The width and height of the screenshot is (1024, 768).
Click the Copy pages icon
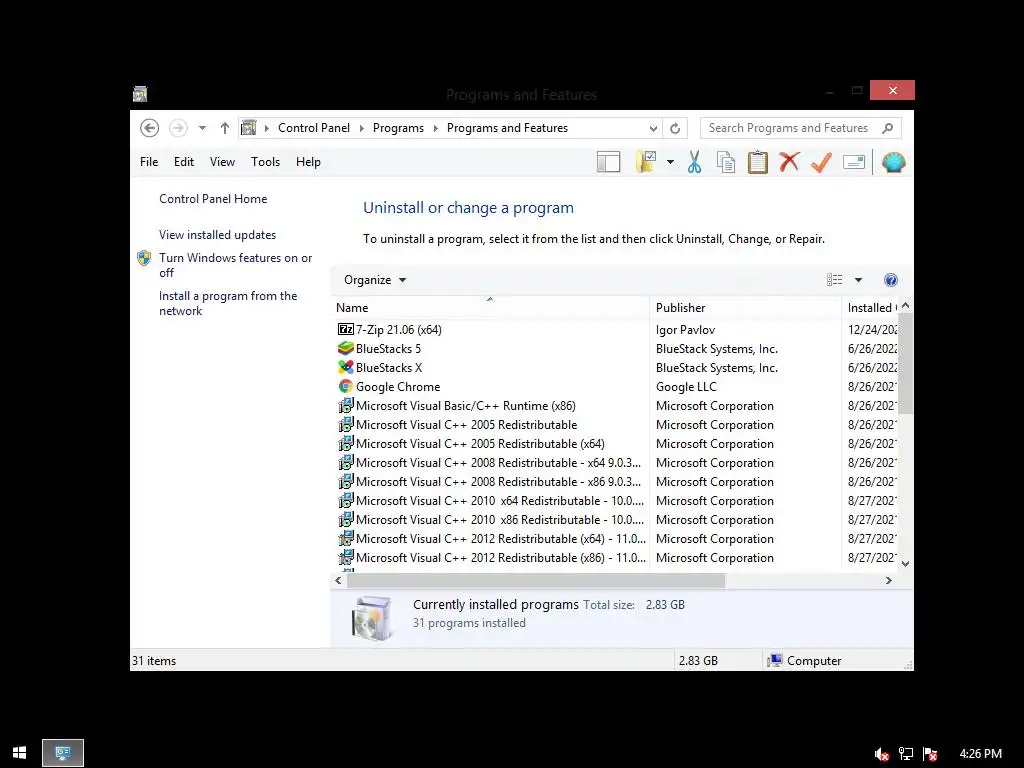726,162
